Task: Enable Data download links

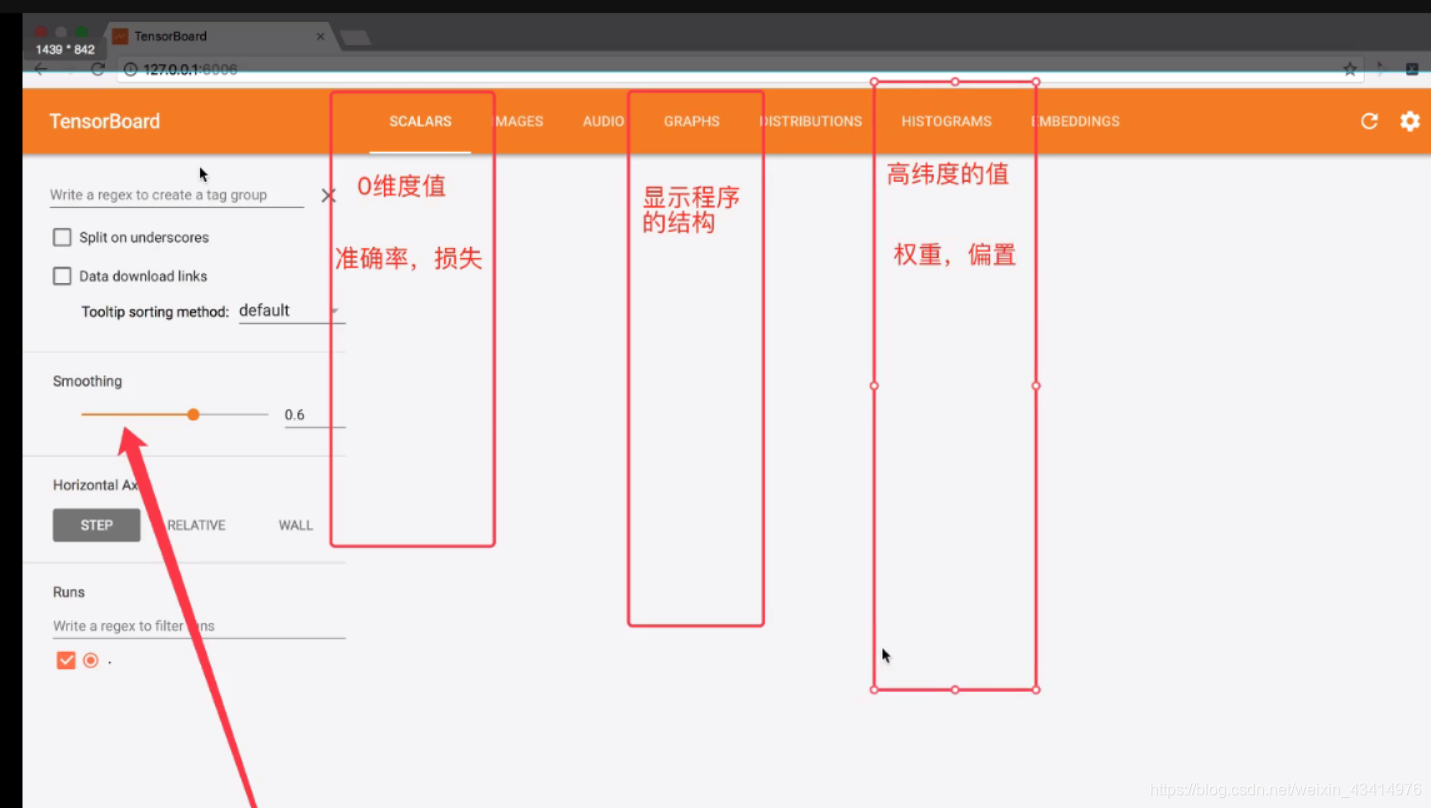Action: click(x=62, y=276)
